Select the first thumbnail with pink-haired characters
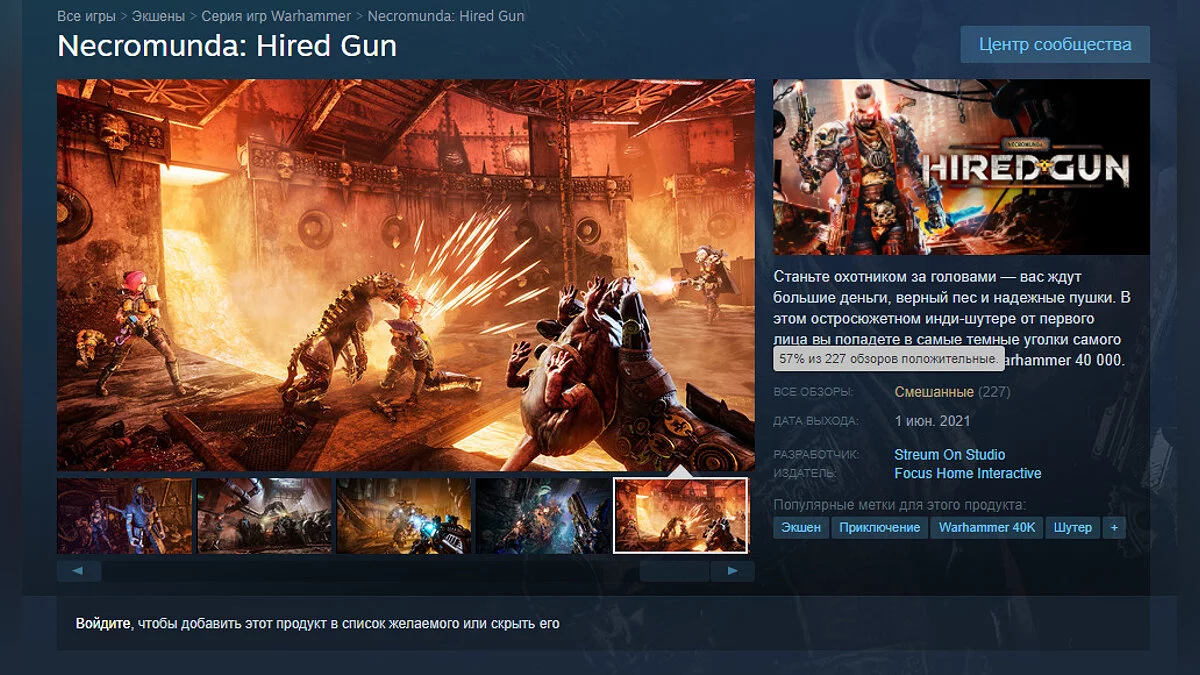The width and height of the screenshot is (1200, 675). coord(125,516)
